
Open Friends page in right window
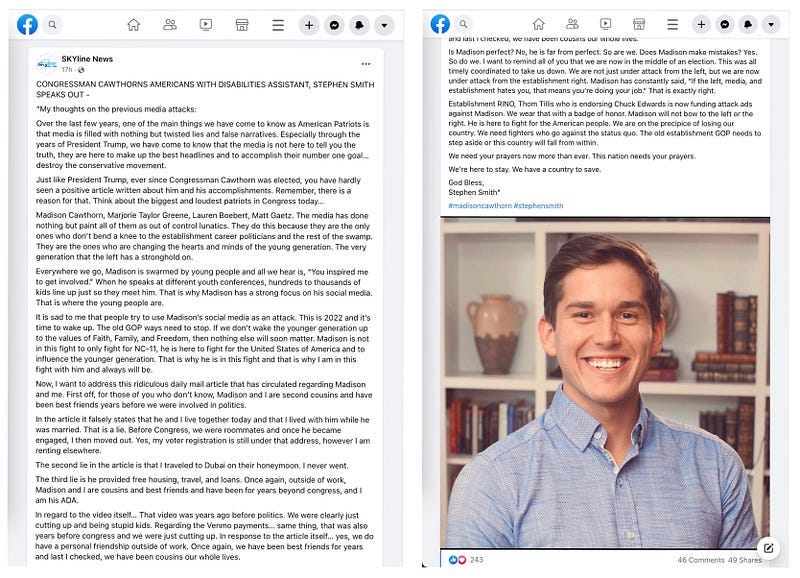click(x=572, y=23)
